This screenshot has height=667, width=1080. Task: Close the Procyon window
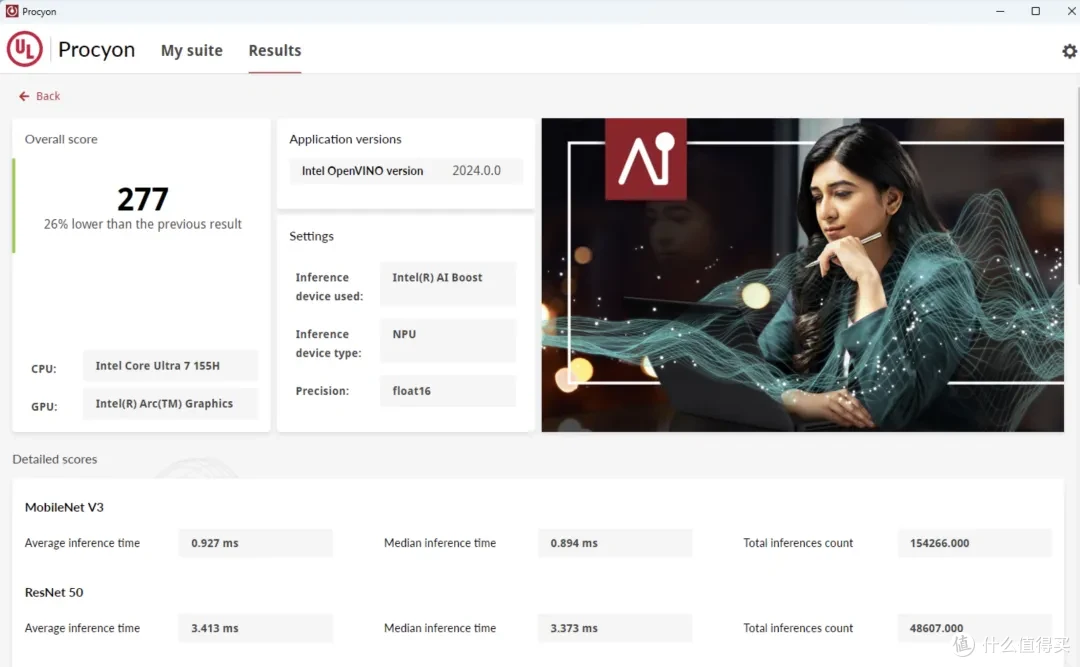click(1071, 11)
